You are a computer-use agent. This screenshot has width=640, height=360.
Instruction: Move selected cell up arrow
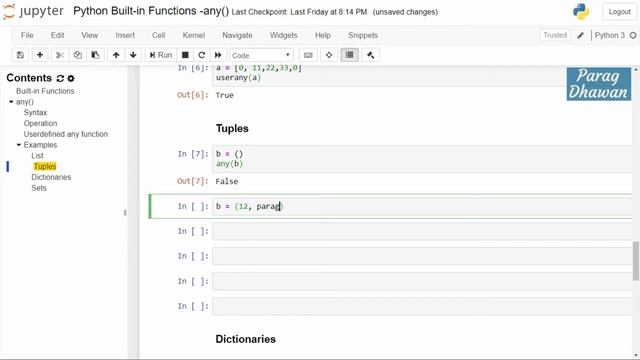[116, 55]
